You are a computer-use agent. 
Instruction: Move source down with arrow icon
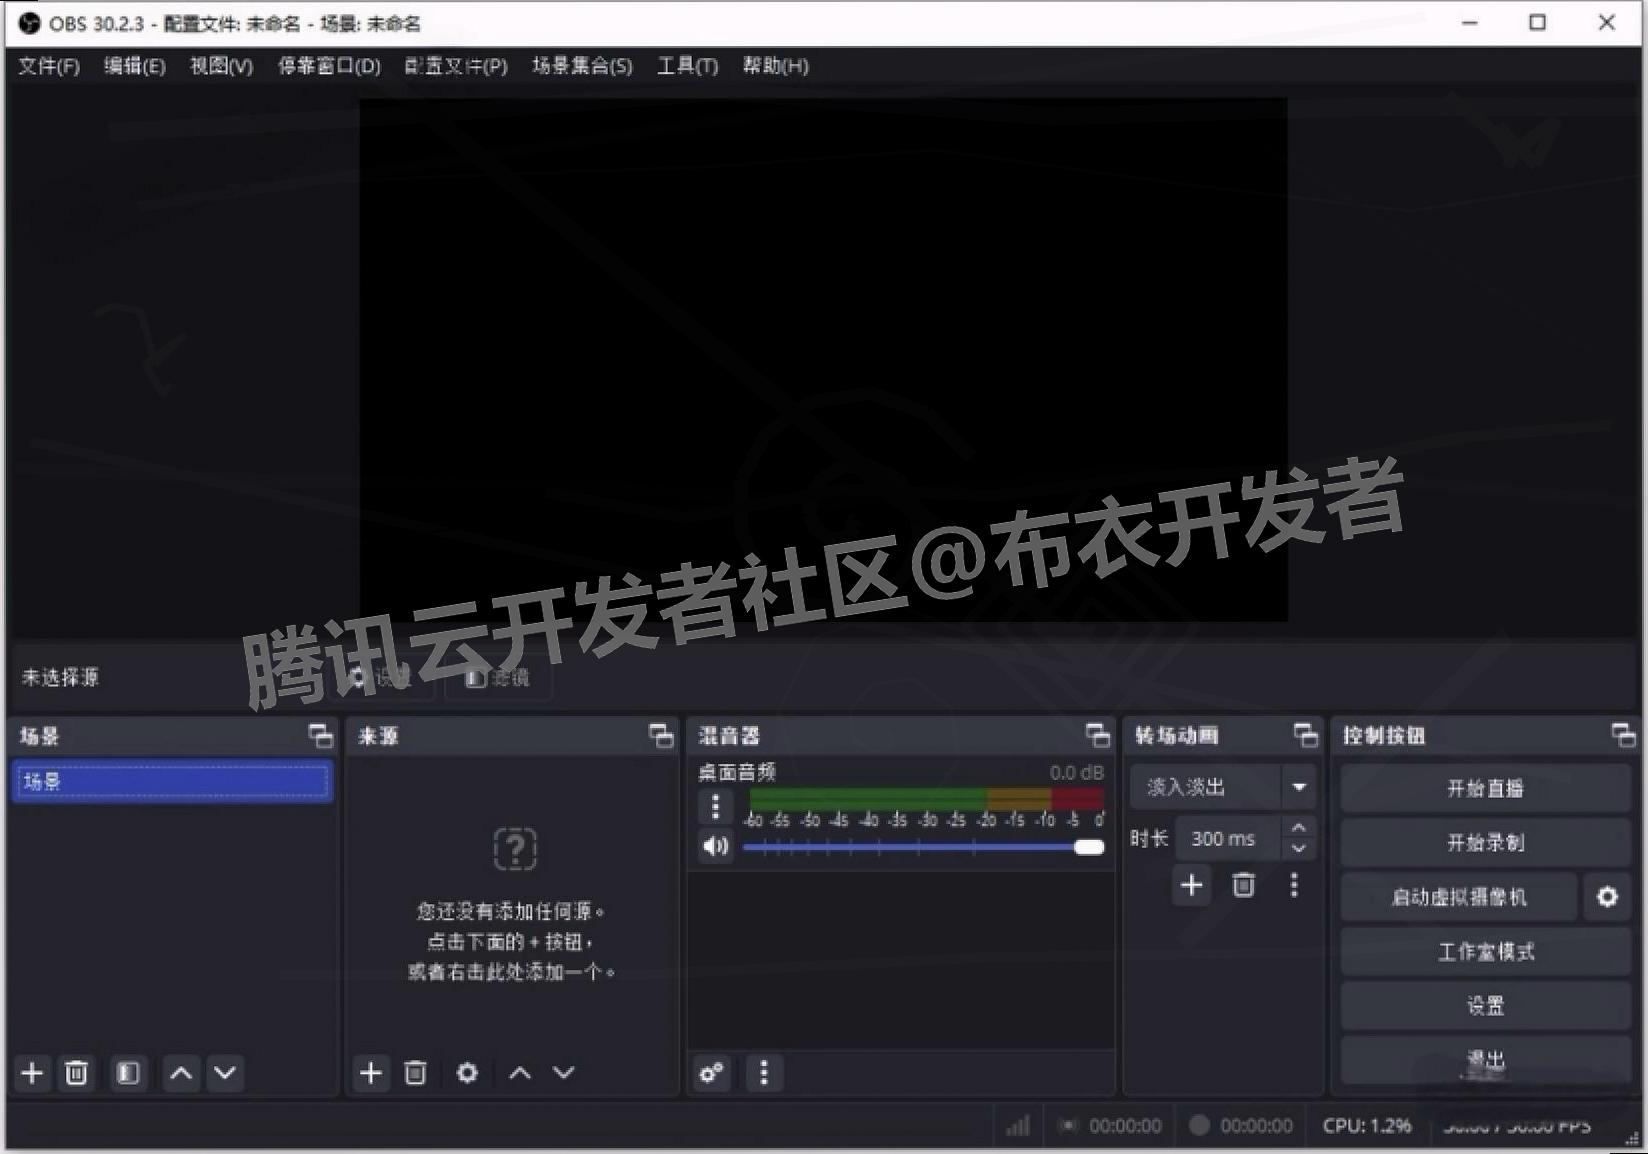pos(564,1073)
